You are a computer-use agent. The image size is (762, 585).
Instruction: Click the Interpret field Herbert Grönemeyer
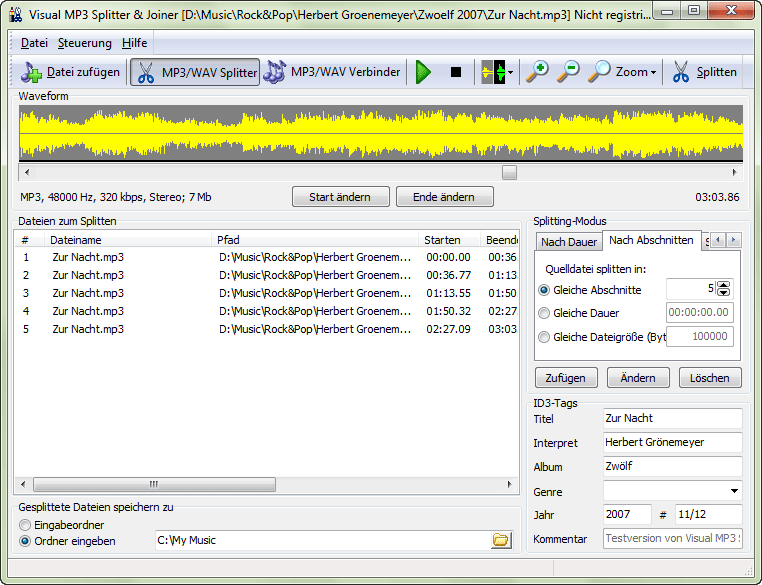673,442
